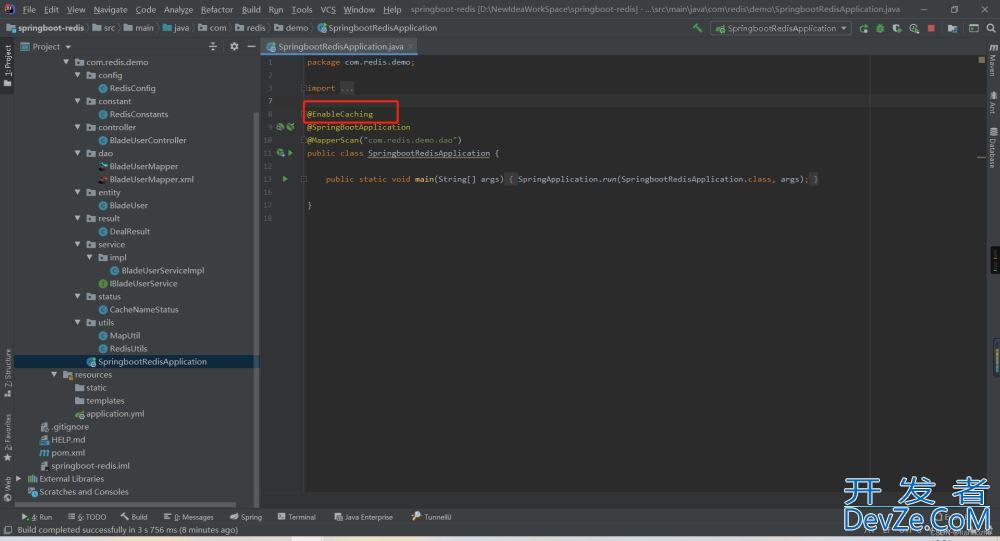Select BladeUserServiceImpl in the project tree
The image size is (1000, 541).
pos(163,270)
